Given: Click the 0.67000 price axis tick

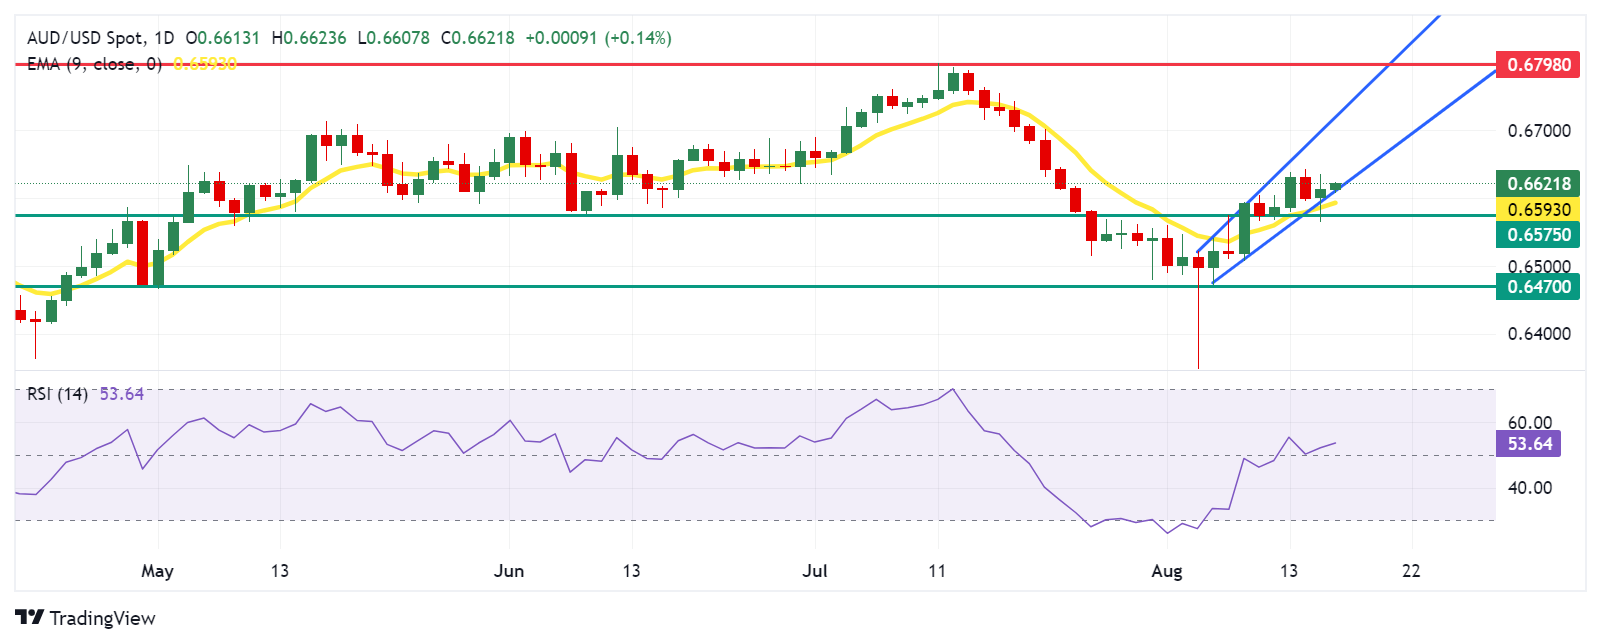Looking at the screenshot, I should pos(1538,131).
